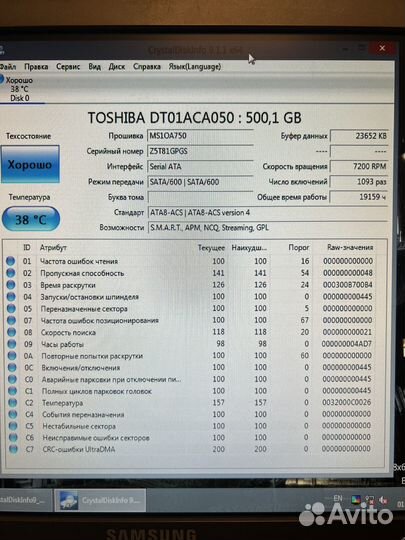Open the Вид menu
The width and height of the screenshot is (405, 540).
(x=94, y=66)
